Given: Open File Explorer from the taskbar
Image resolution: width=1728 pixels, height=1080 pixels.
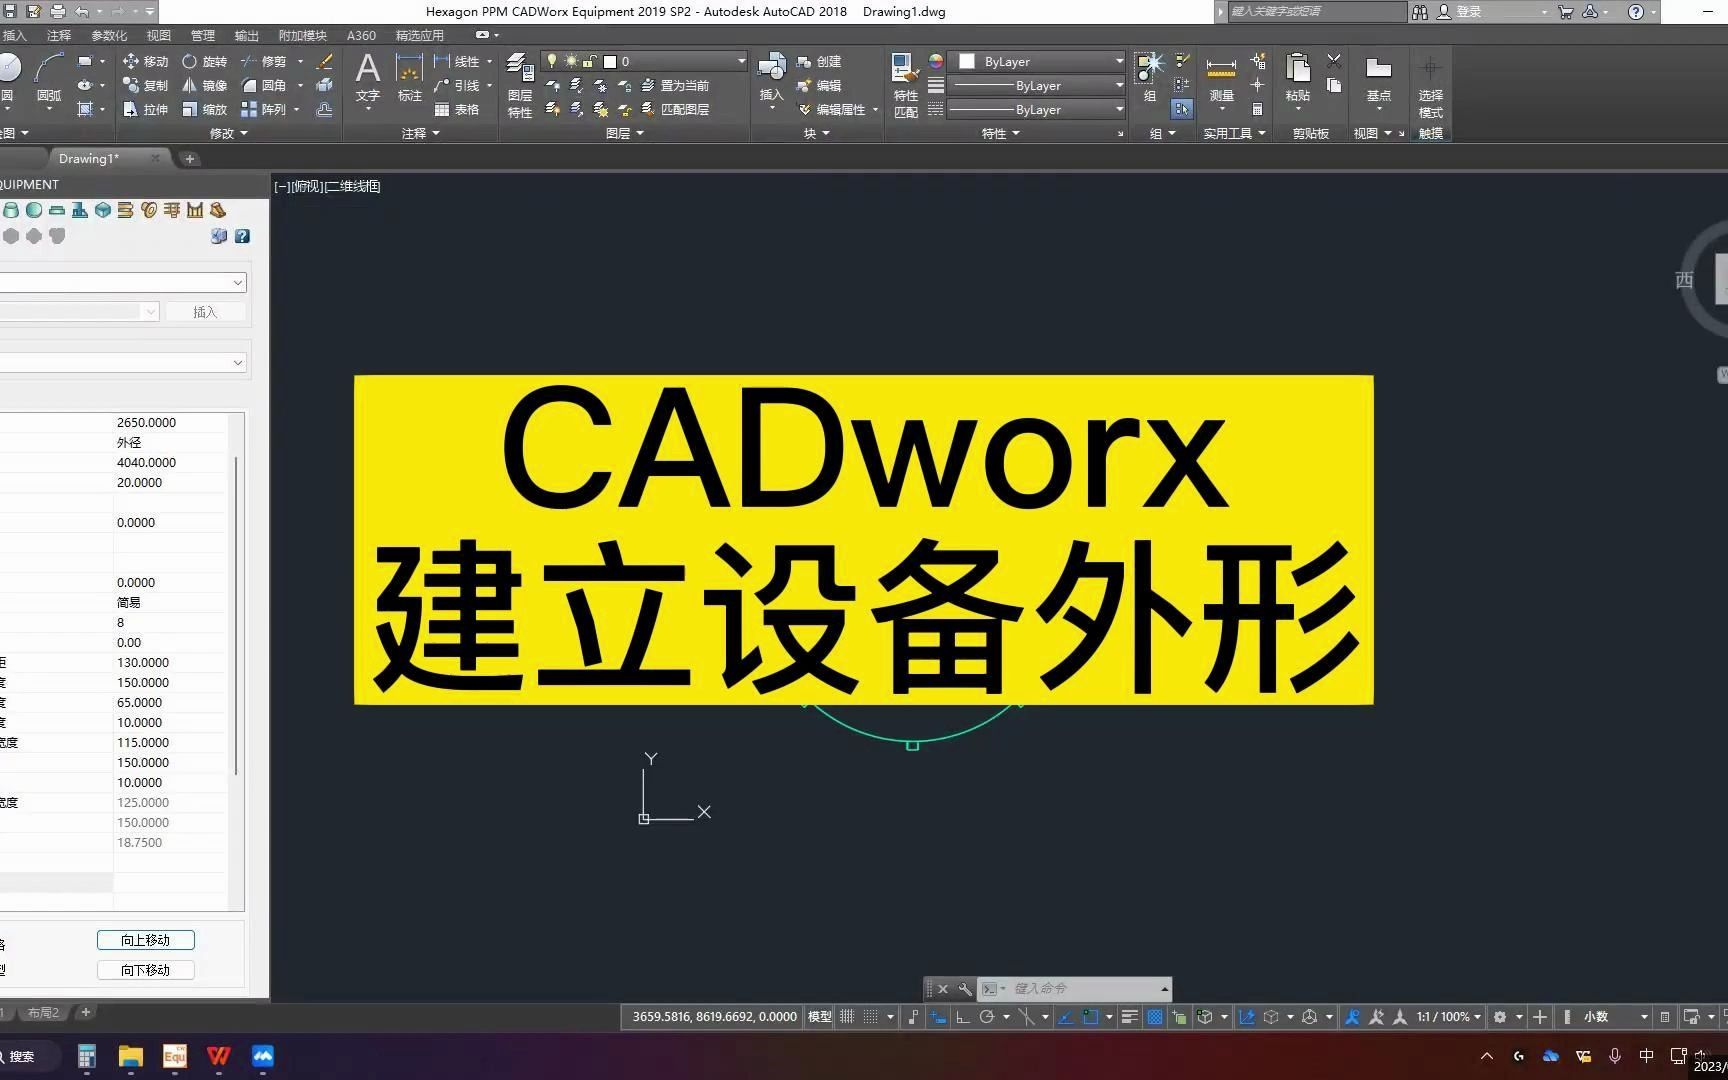Looking at the screenshot, I should click(x=131, y=1056).
